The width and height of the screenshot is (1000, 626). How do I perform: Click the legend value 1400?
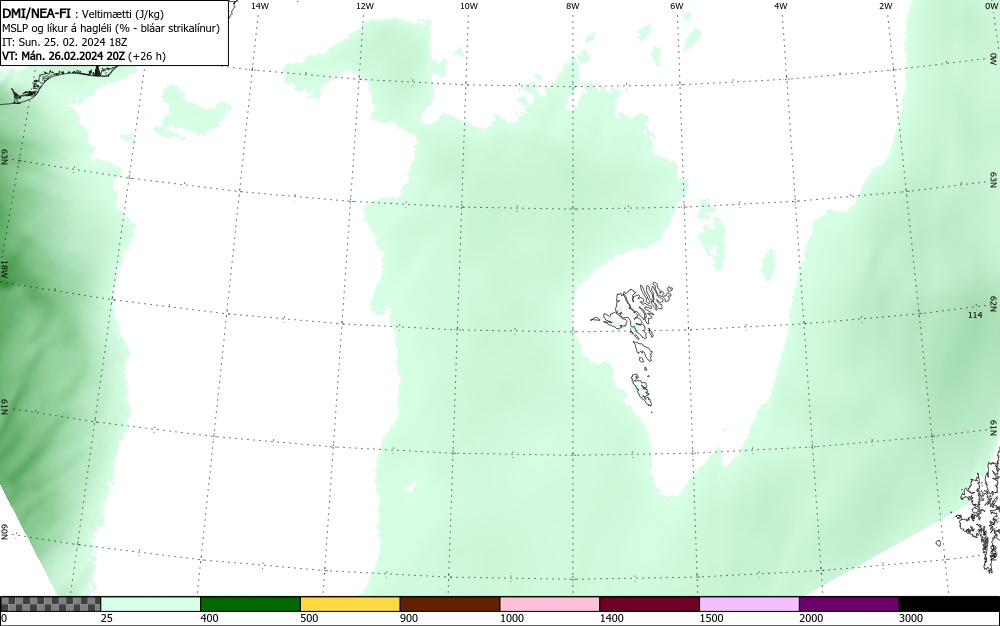point(611,618)
